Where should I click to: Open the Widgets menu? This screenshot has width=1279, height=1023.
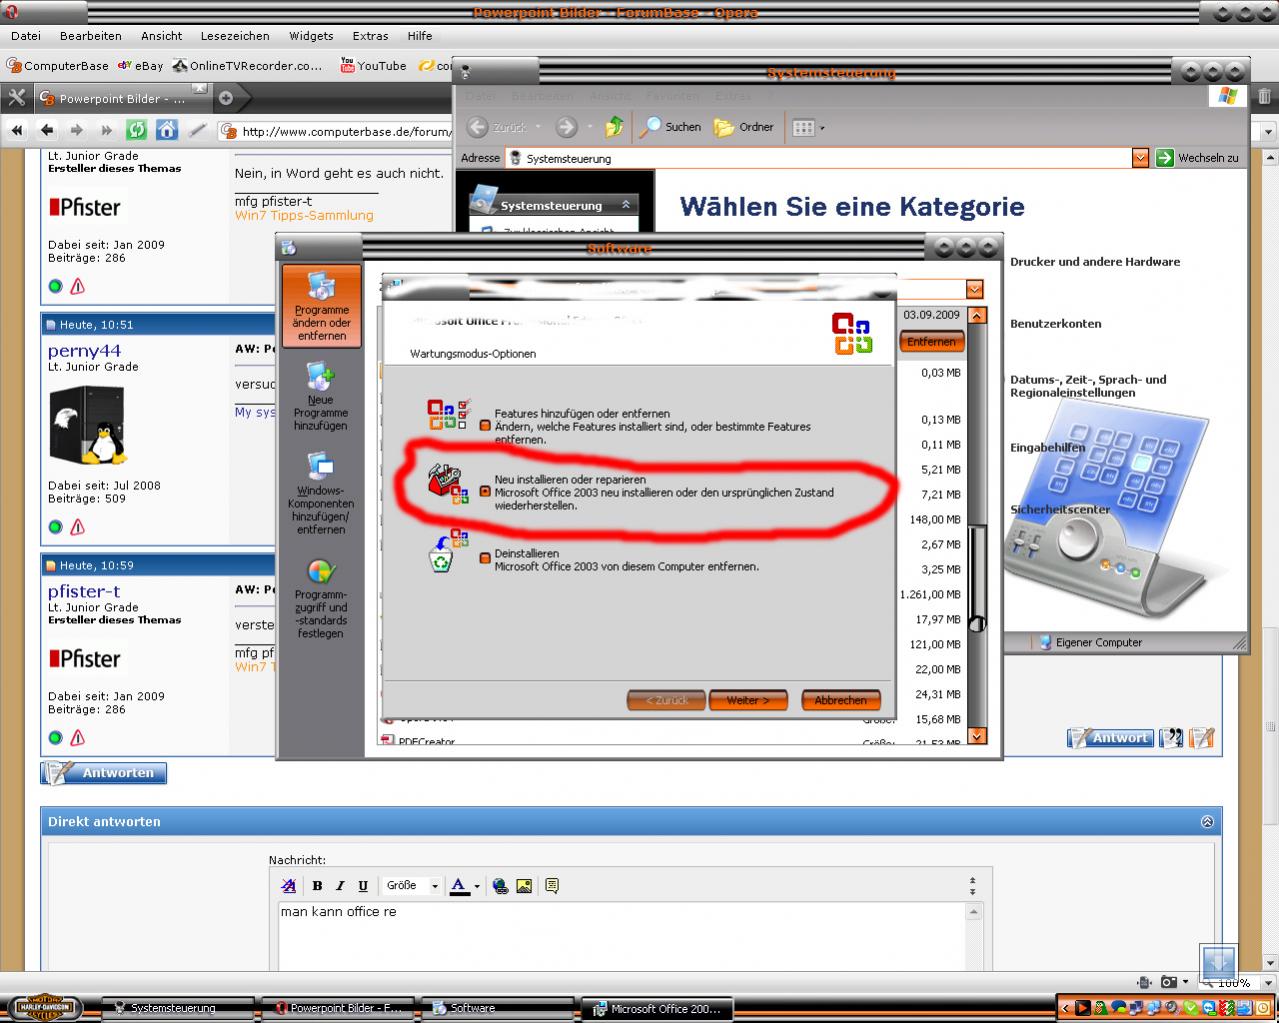311,36
